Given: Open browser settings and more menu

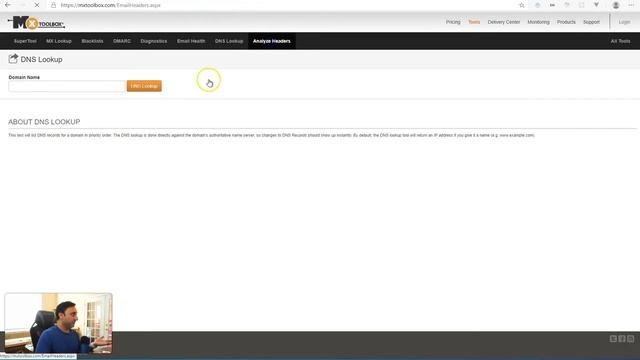Looking at the screenshot, I should click(x=631, y=5).
